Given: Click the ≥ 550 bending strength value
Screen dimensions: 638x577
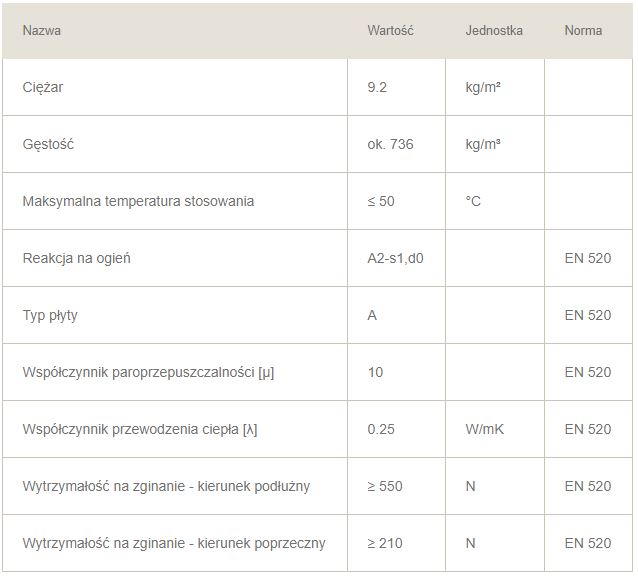Looking at the screenshot, I should (x=385, y=486).
